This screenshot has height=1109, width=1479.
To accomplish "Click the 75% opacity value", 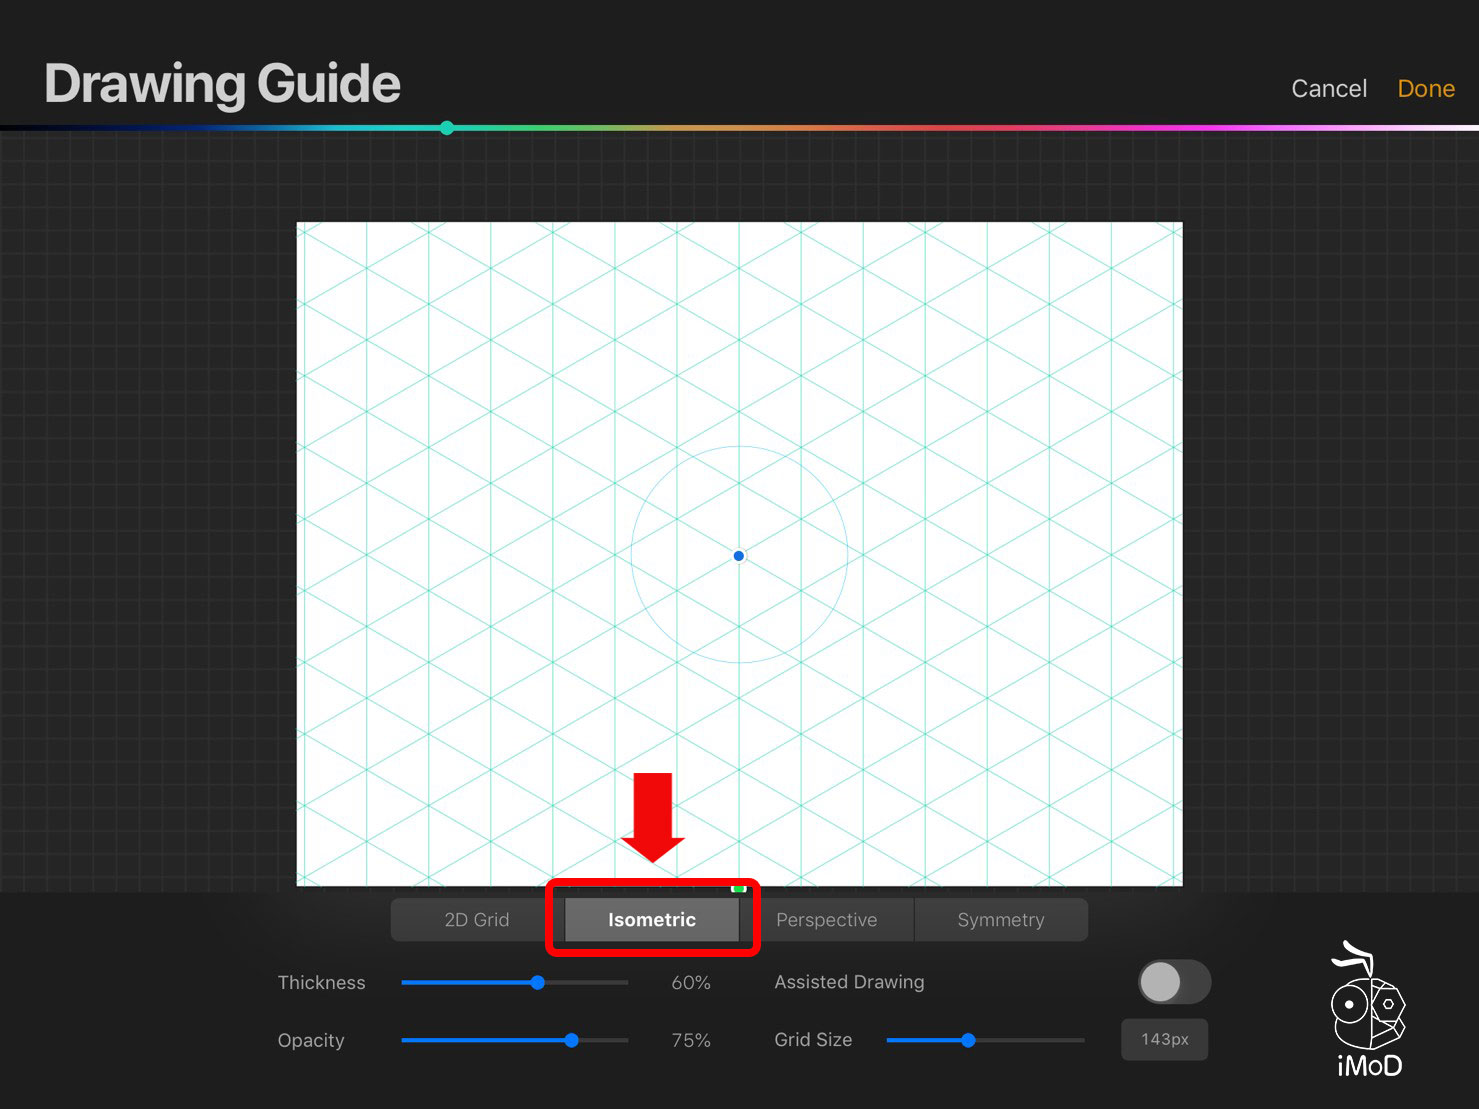I will click(x=691, y=1040).
